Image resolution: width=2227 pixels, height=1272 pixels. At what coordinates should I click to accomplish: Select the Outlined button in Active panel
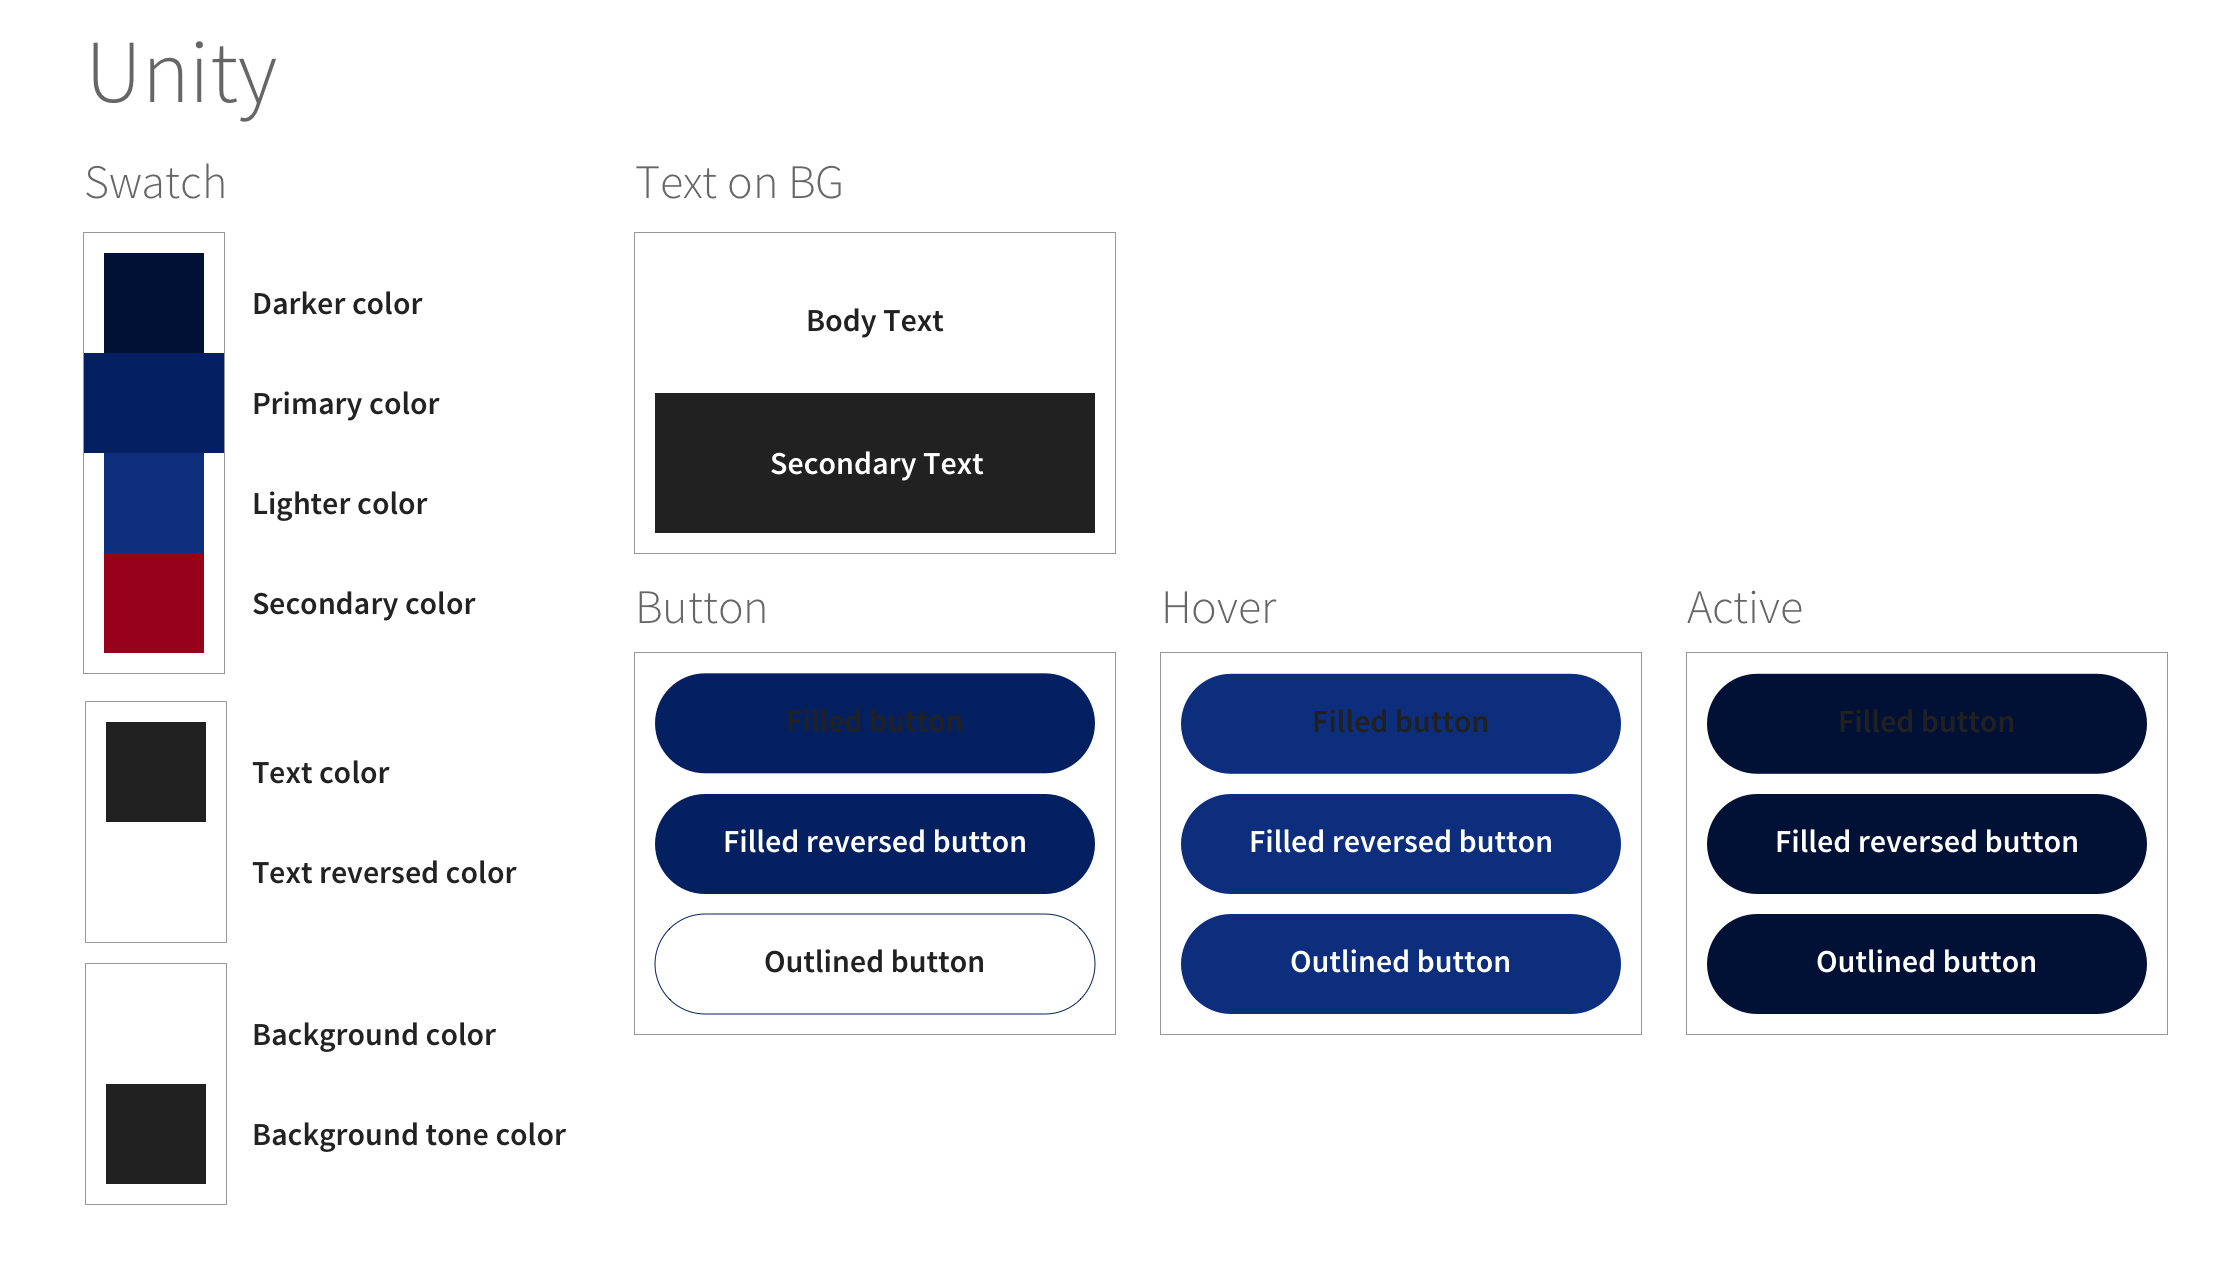pyautogui.click(x=1926, y=963)
